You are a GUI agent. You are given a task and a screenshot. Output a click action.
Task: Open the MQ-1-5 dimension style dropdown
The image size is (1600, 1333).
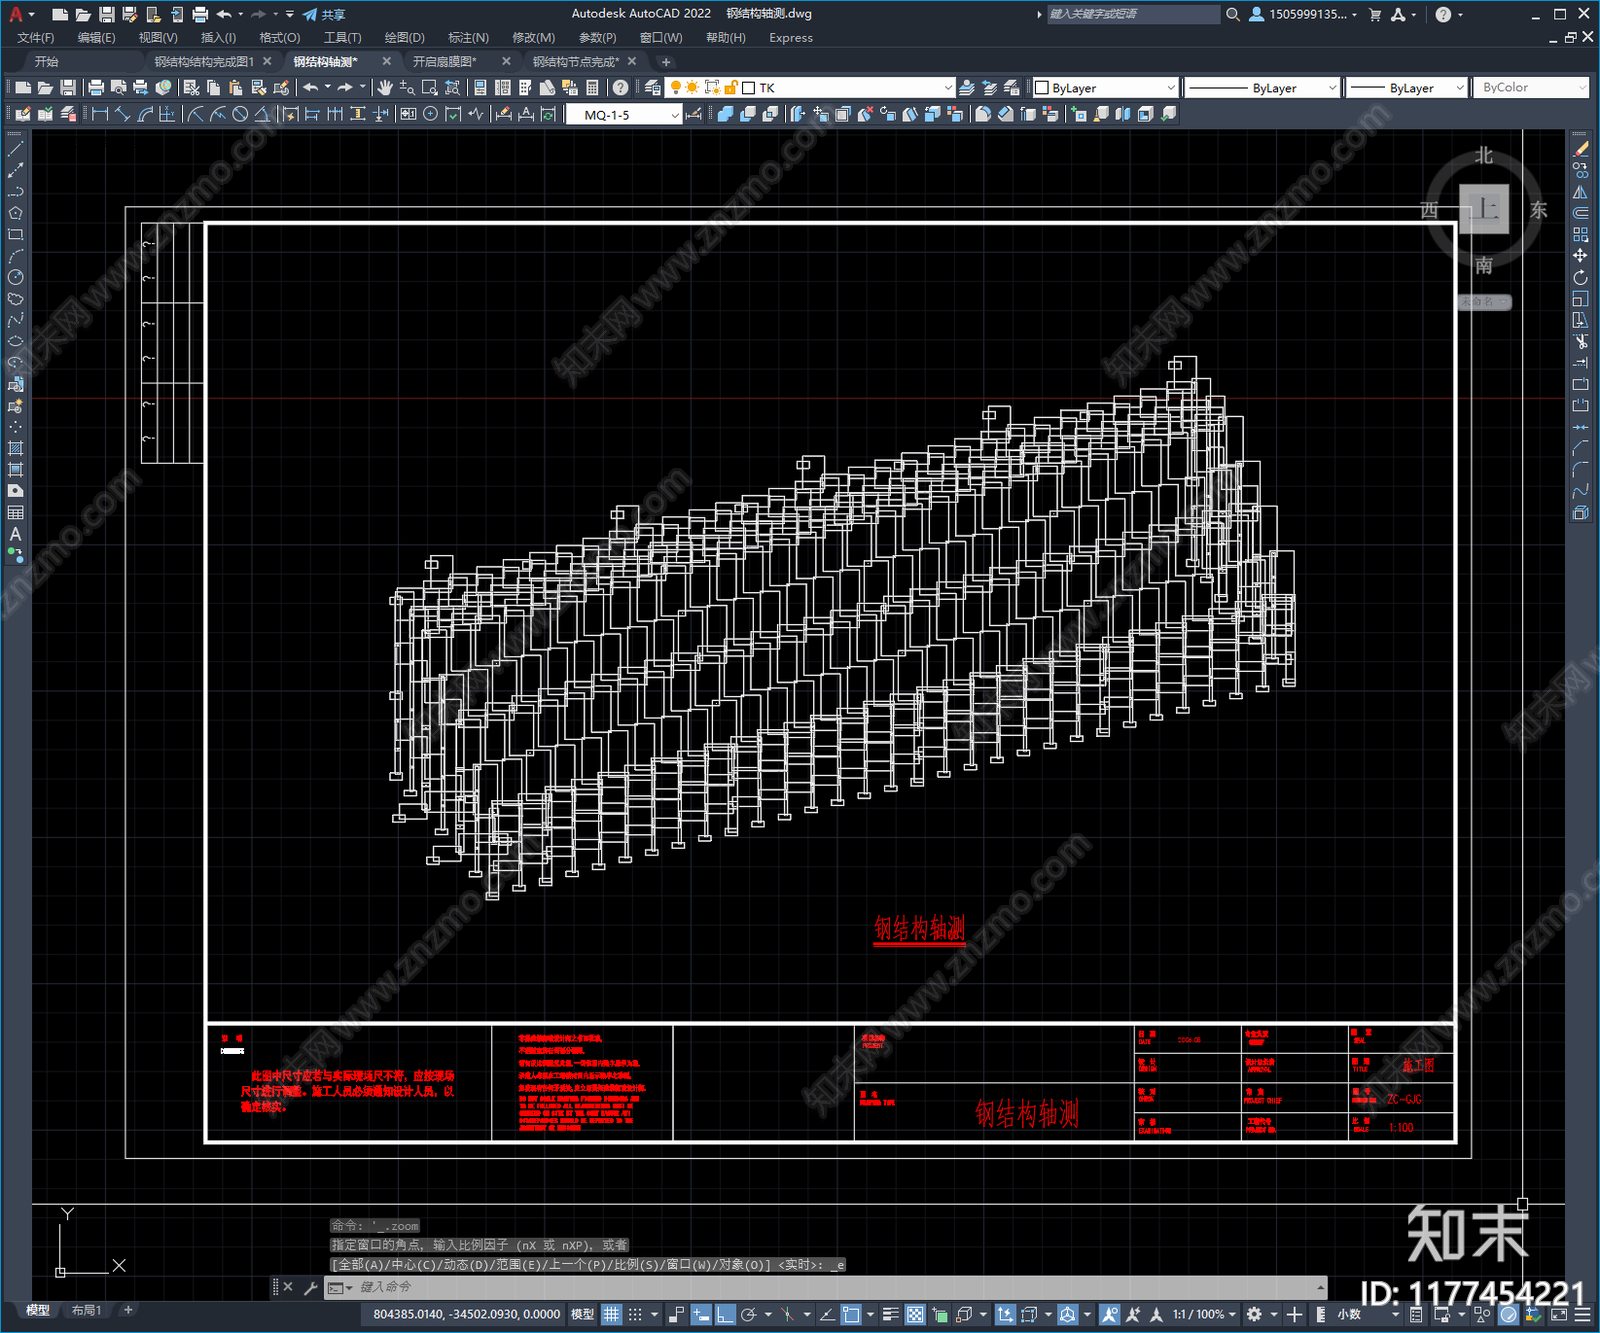pos(675,115)
